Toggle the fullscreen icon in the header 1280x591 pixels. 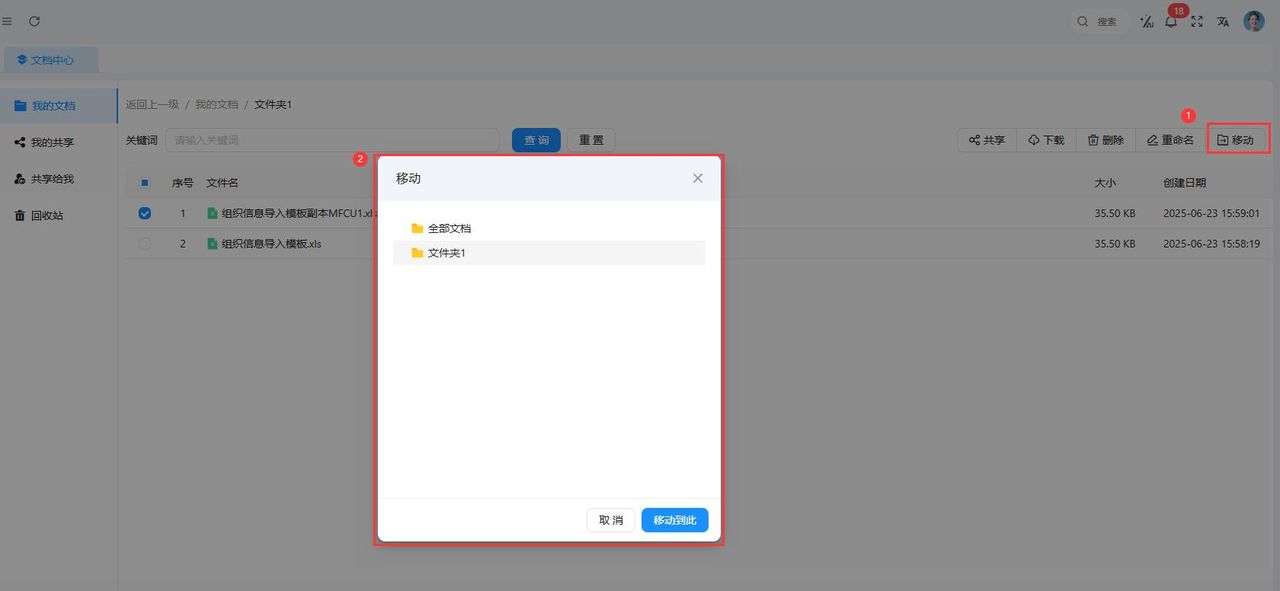(1197, 21)
